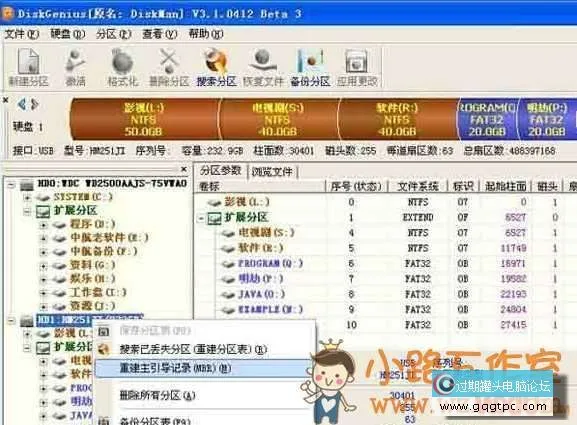This screenshot has height=425, width=577.
Task: Open the 硬盘(D) menu
Action: coord(67,34)
